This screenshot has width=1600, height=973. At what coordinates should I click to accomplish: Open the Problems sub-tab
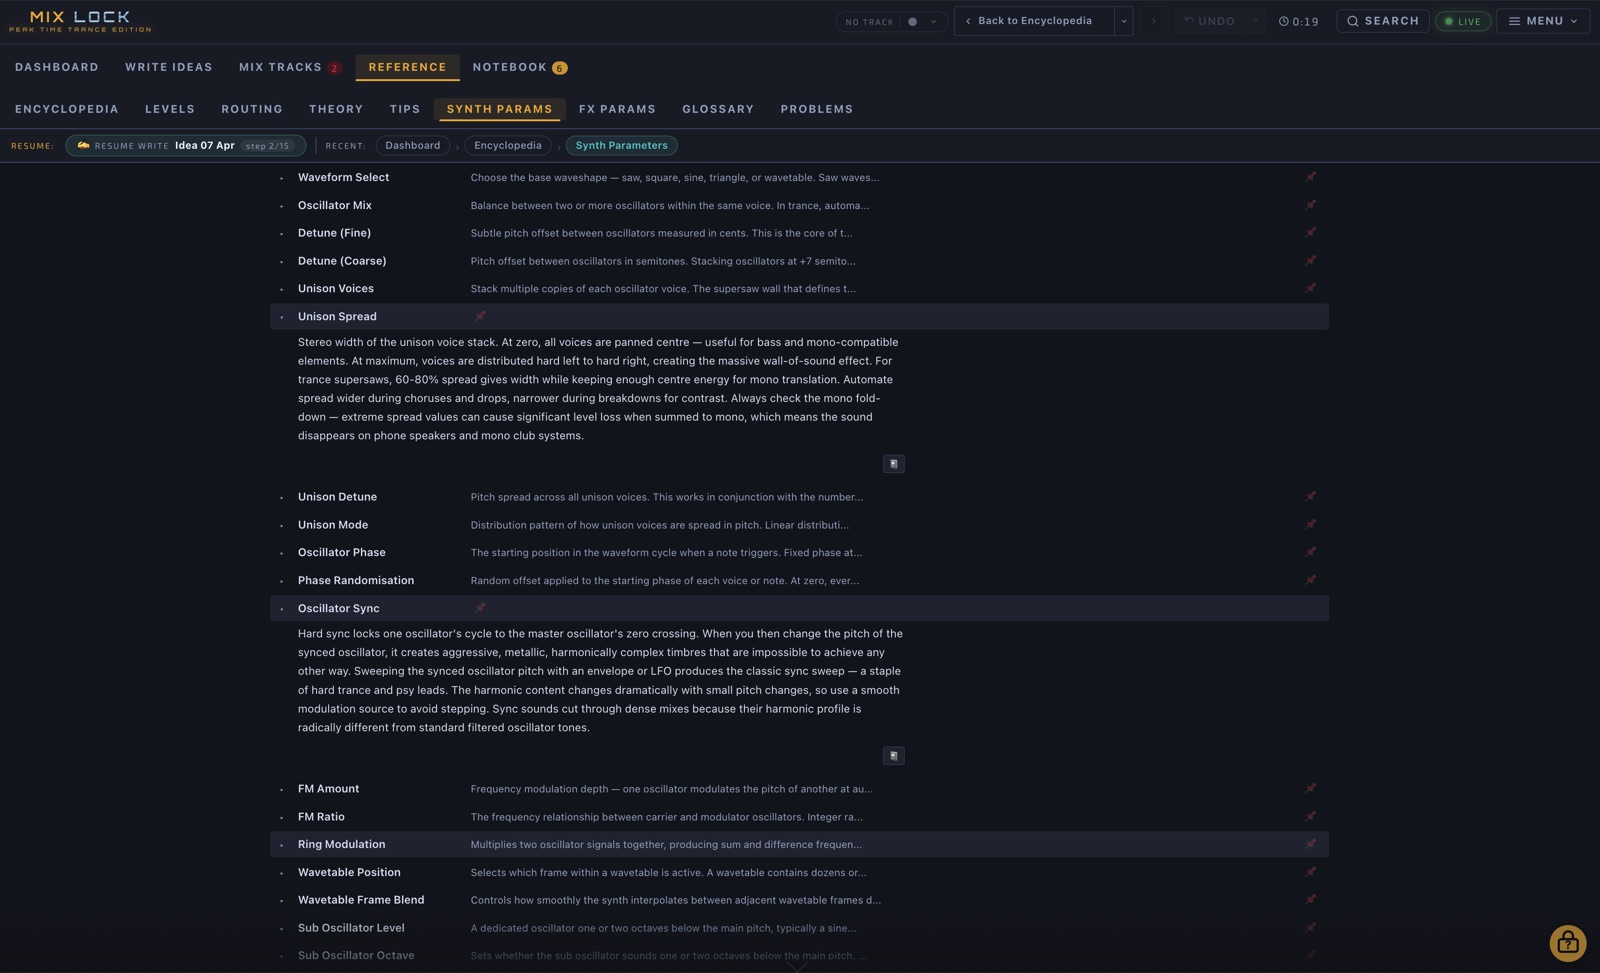tap(817, 109)
